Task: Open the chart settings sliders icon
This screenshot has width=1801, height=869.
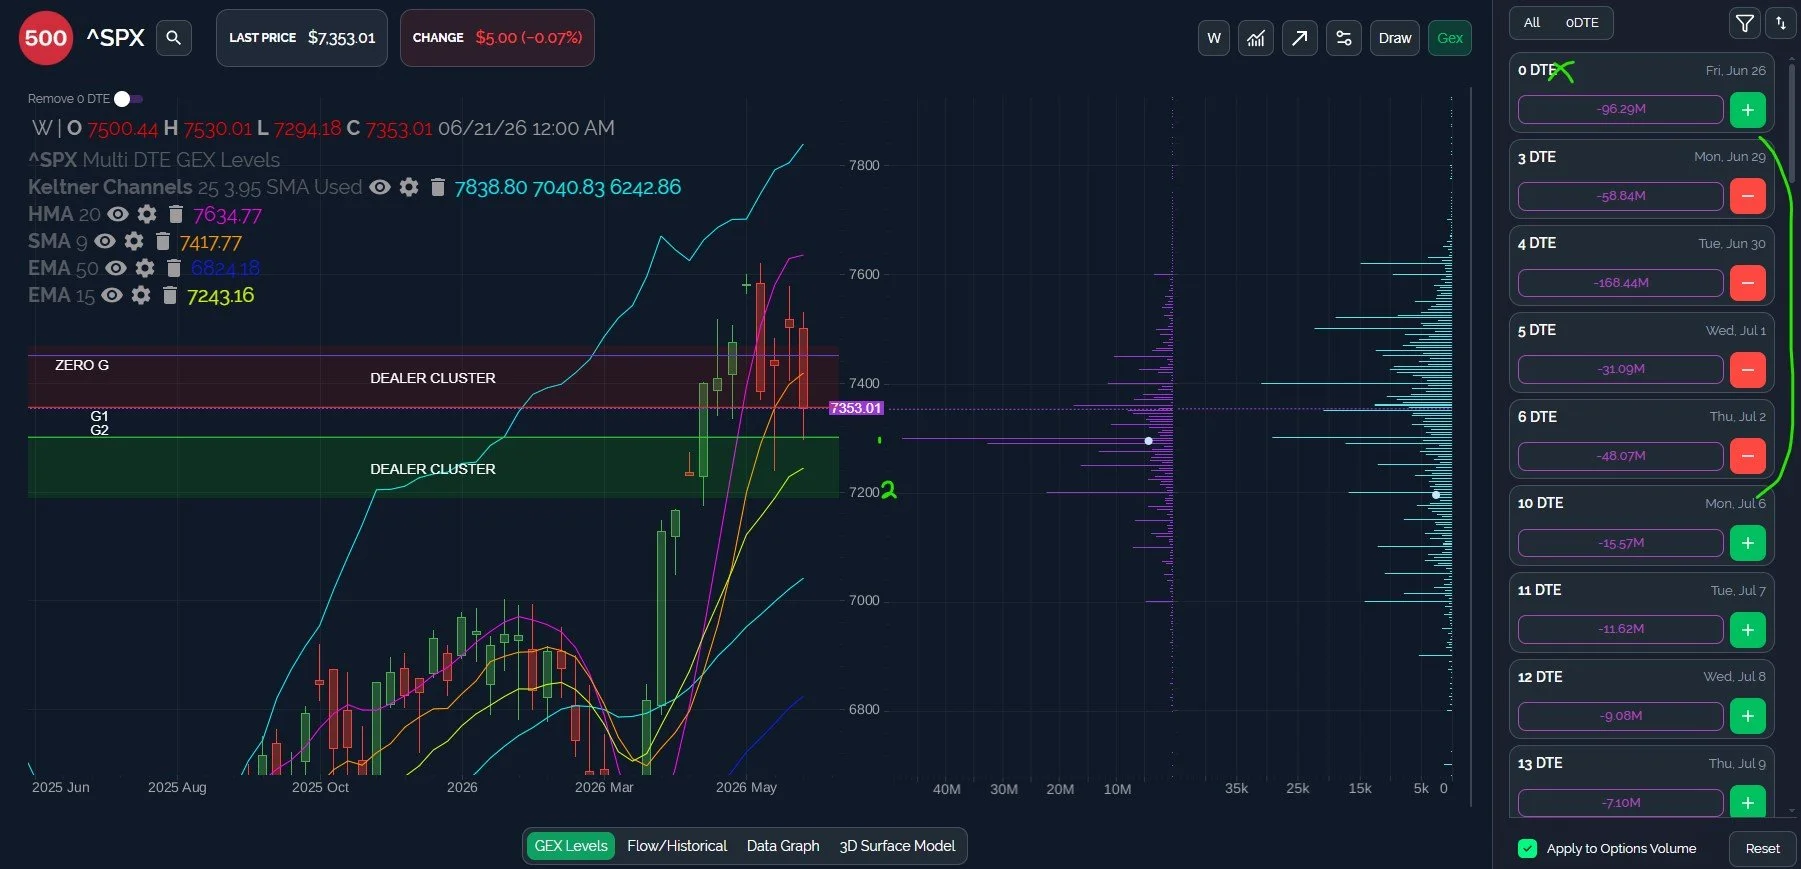Action: click(1344, 38)
